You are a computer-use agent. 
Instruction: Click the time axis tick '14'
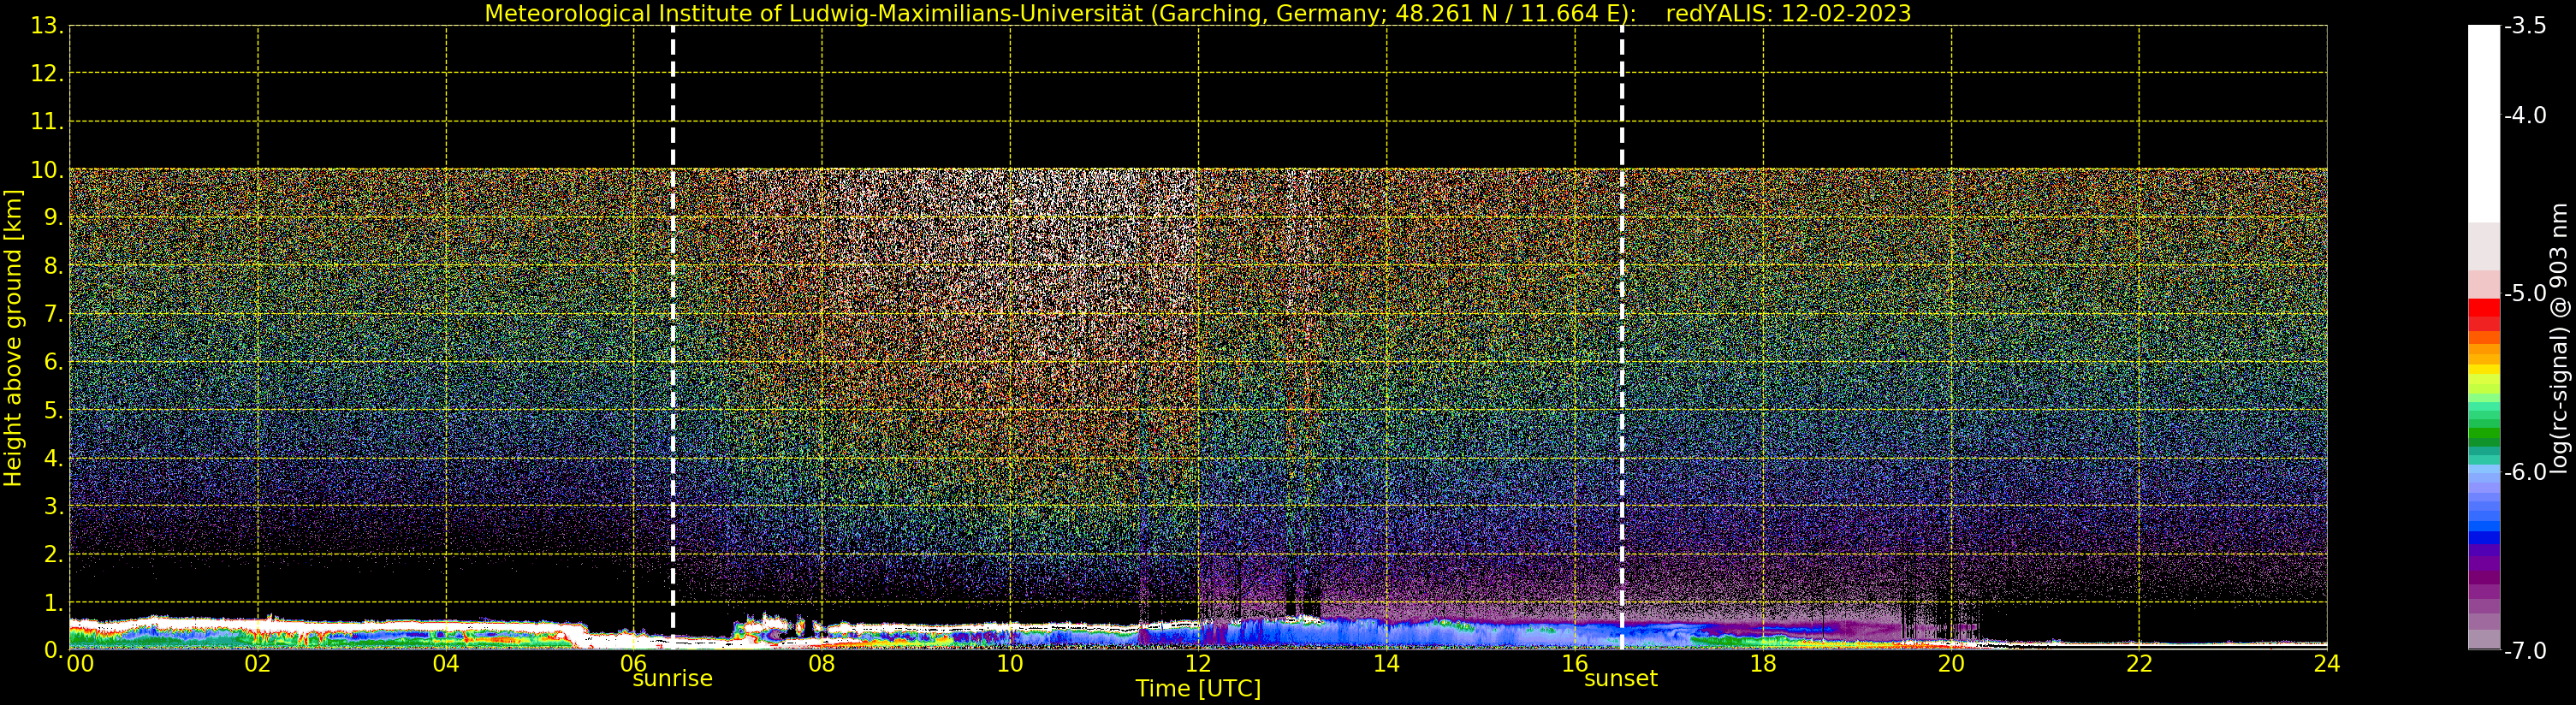pyautogui.click(x=1386, y=663)
